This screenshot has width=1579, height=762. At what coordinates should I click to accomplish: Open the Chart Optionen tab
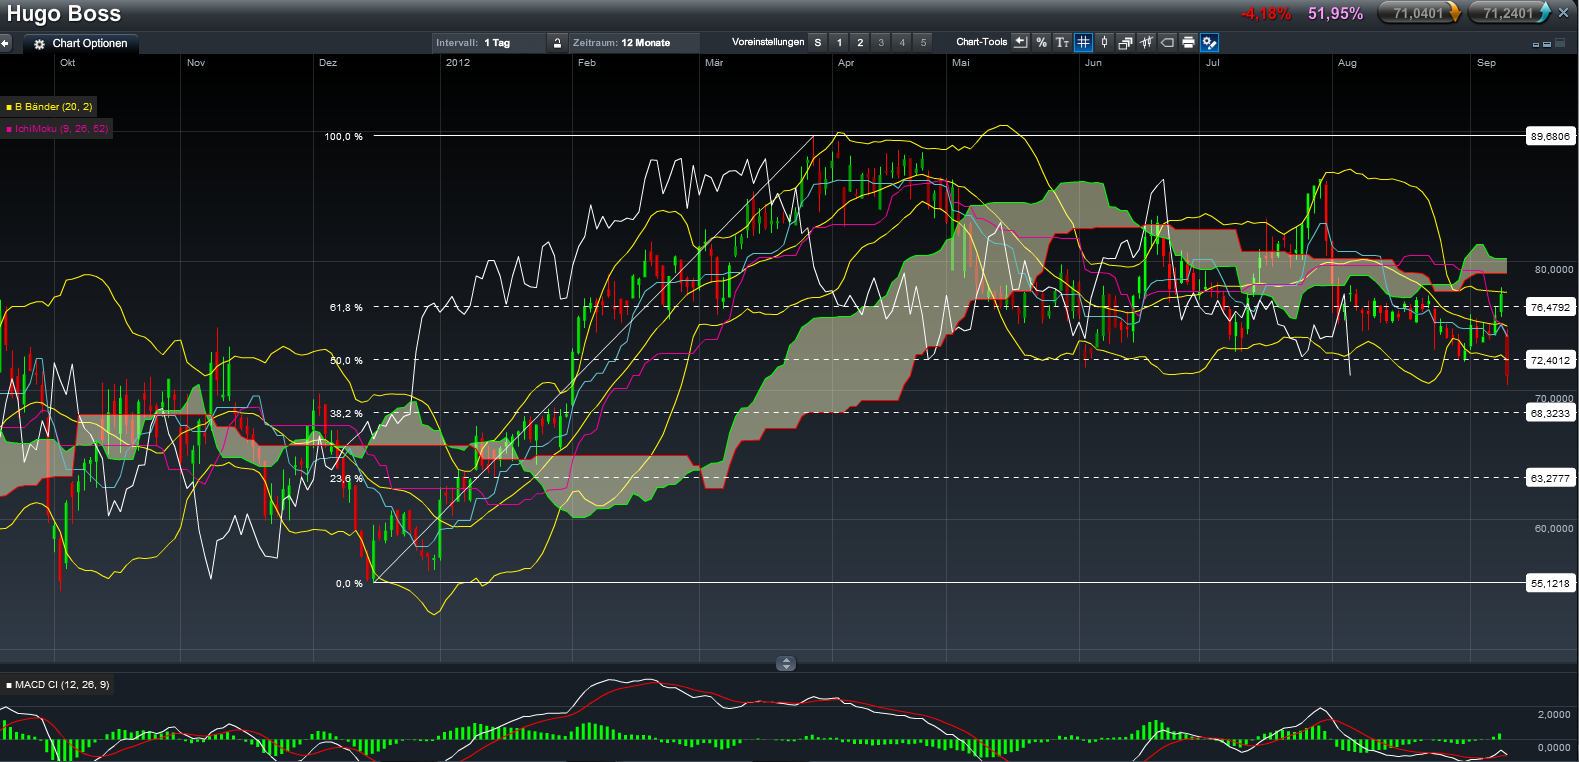pyautogui.click(x=81, y=43)
